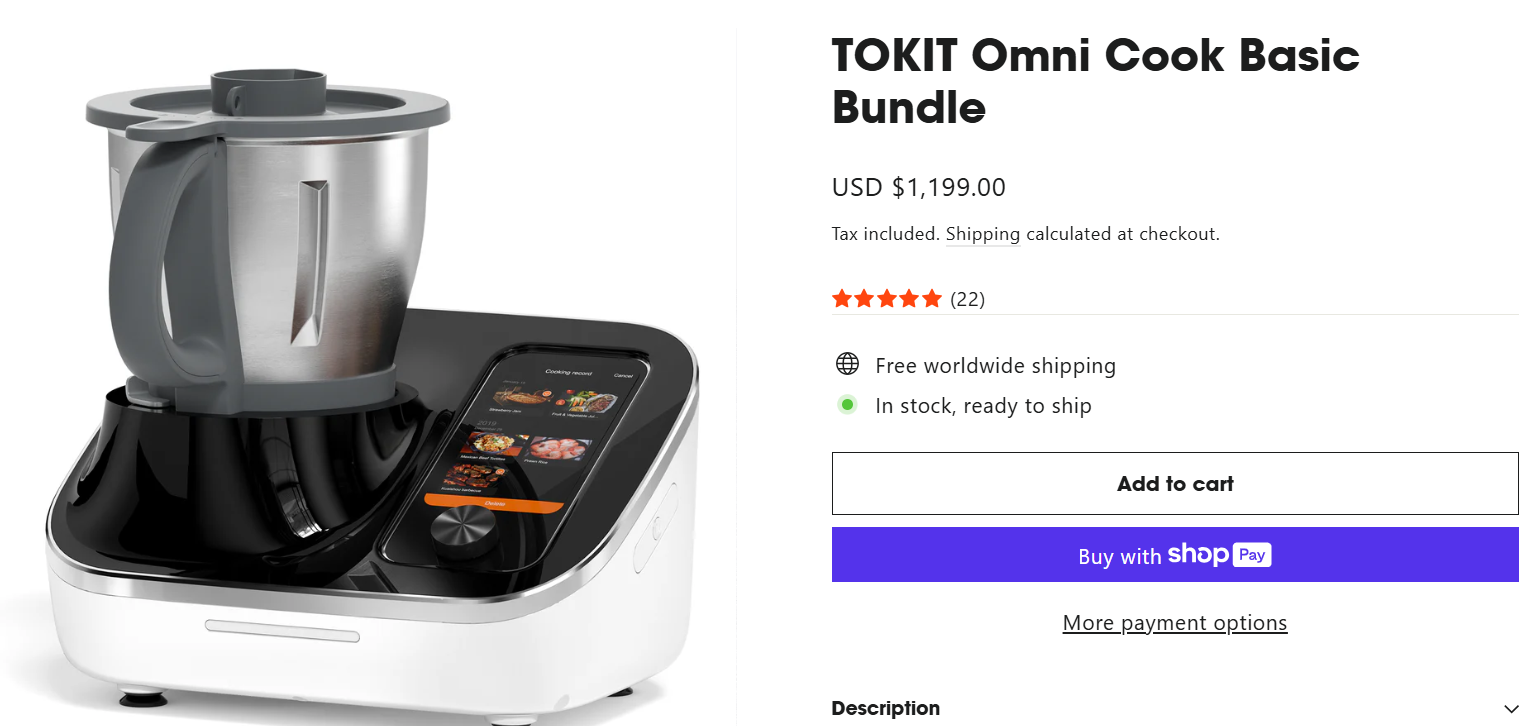Image resolution: width=1531 pixels, height=726 pixels.
Task: Open the (22) reviews count
Action: (967, 298)
